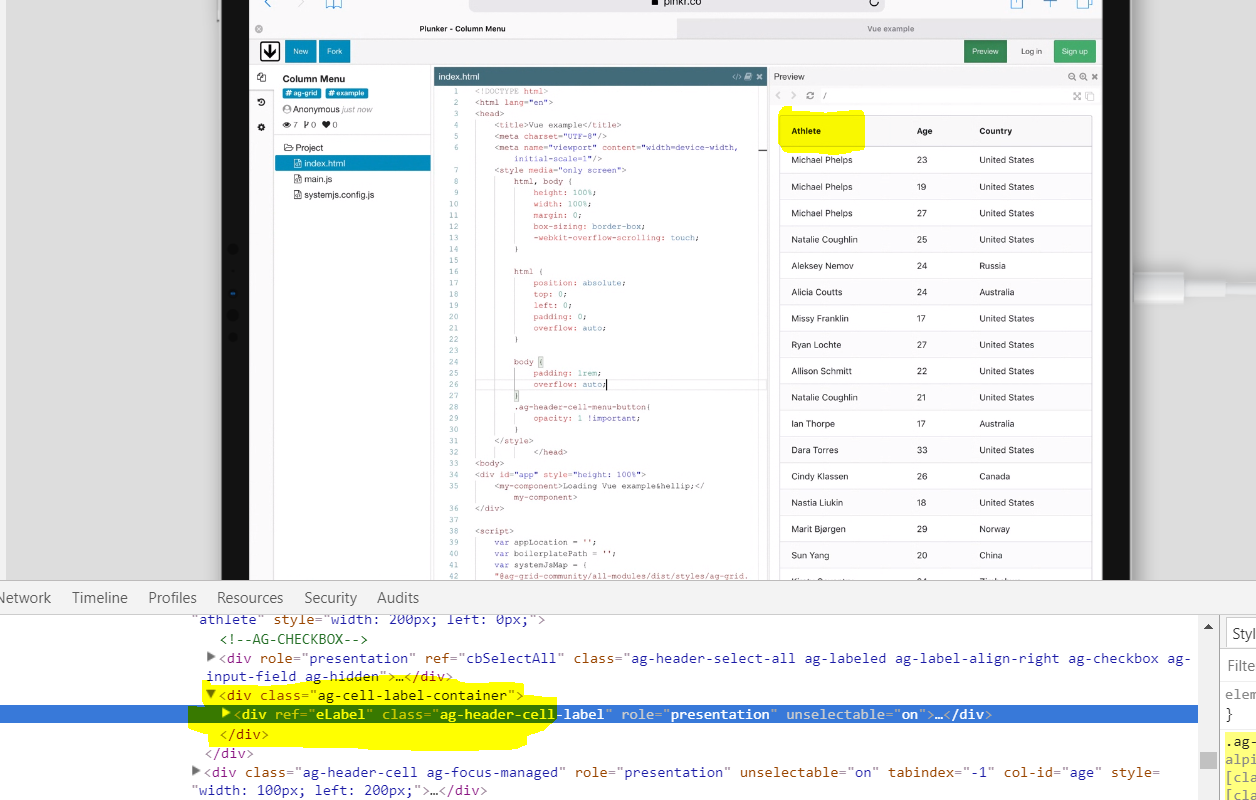This screenshot has width=1256, height=800.
Task: Click the preview URL path field
Action: tap(944, 96)
